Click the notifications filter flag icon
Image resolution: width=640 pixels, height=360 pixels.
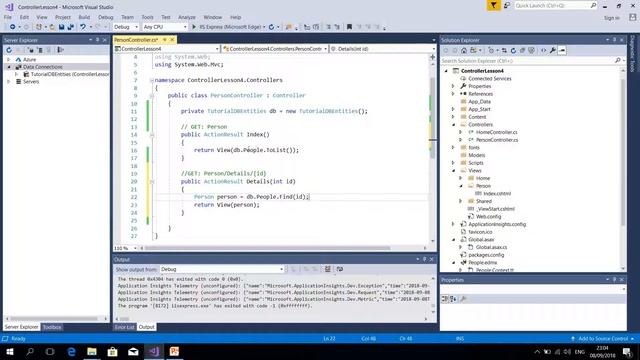[x=493, y=5]
